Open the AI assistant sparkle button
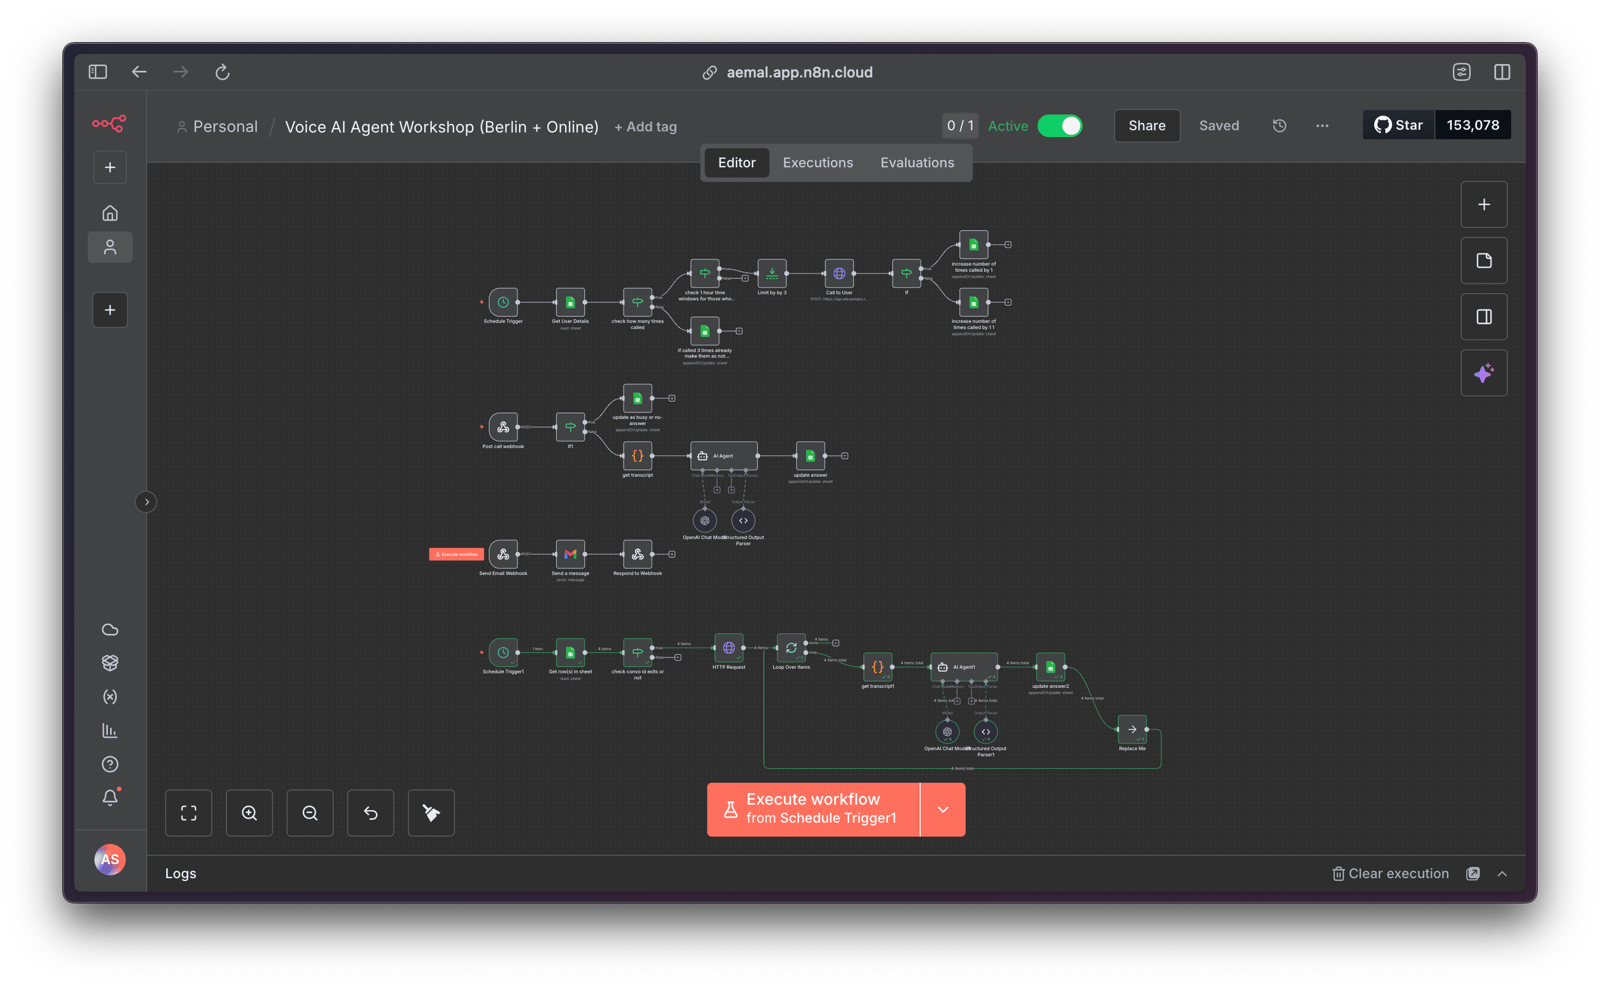1600x986 pixels. [x=1483, y=373]
